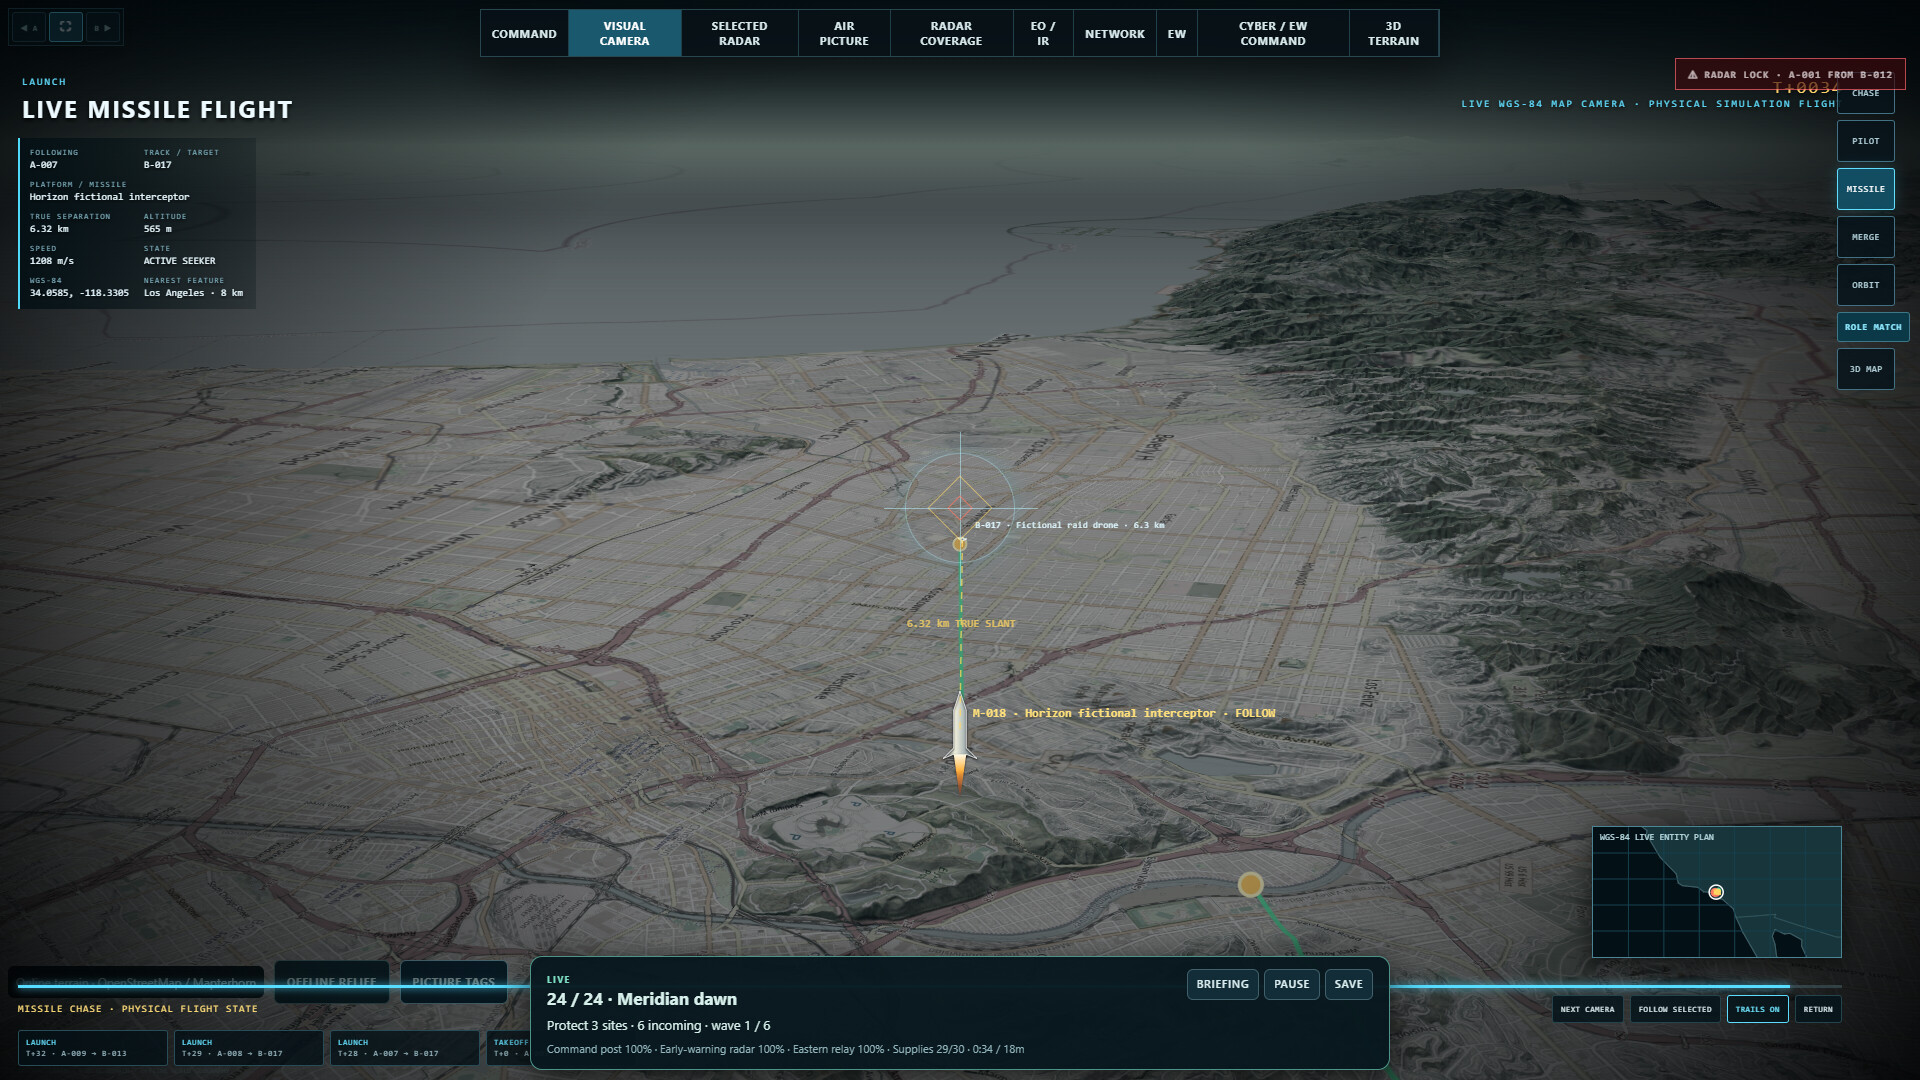The width and height of the screenshot is (1920, 1080).
Task: Switch to the Selected Radar tab
Action: (739, 33)
